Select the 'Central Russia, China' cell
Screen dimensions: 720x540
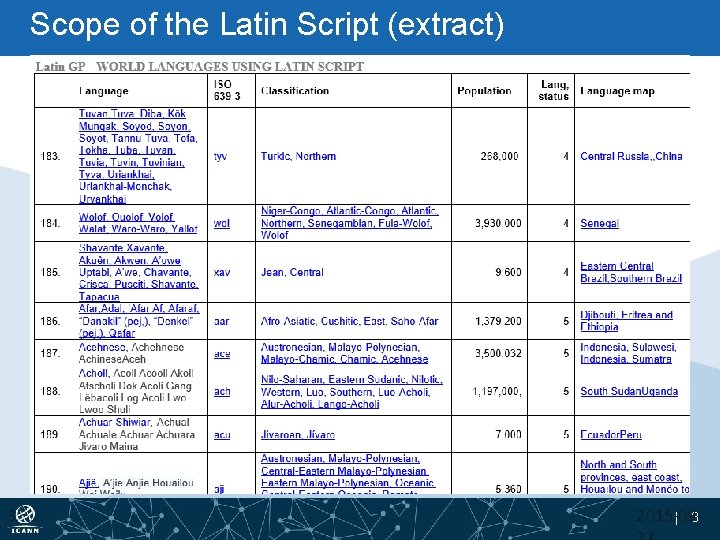pyautogui.click(x=631, y=156)
